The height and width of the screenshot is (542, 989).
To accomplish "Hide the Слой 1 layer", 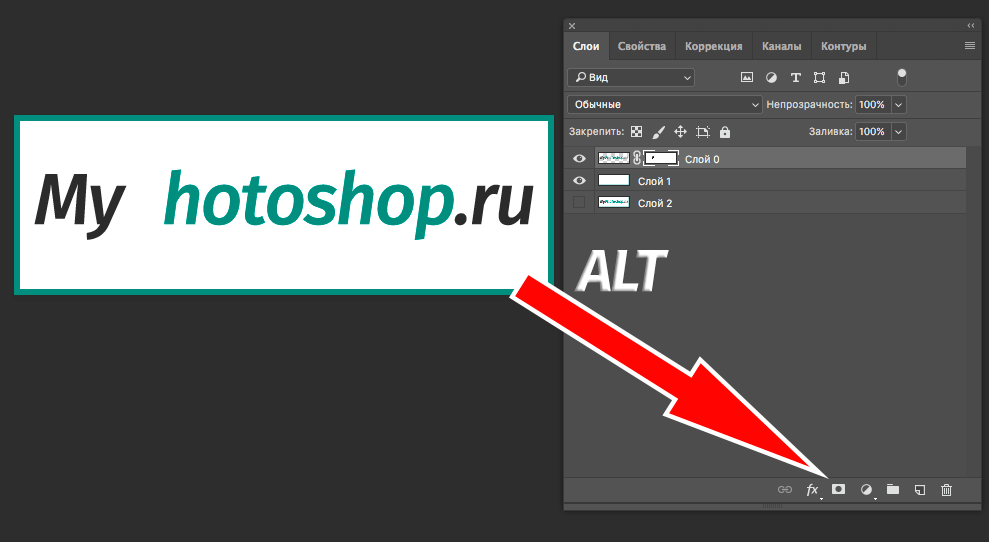I will pyautogui.click(x=579, y=181).
